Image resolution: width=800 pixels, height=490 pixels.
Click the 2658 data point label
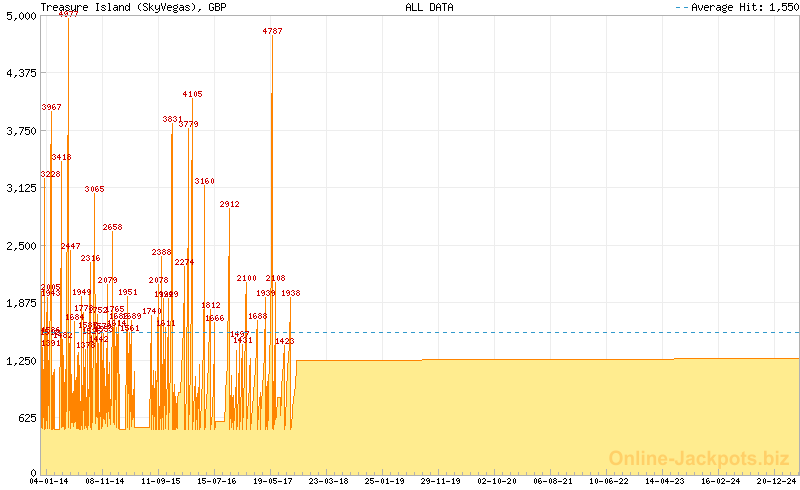112,227
